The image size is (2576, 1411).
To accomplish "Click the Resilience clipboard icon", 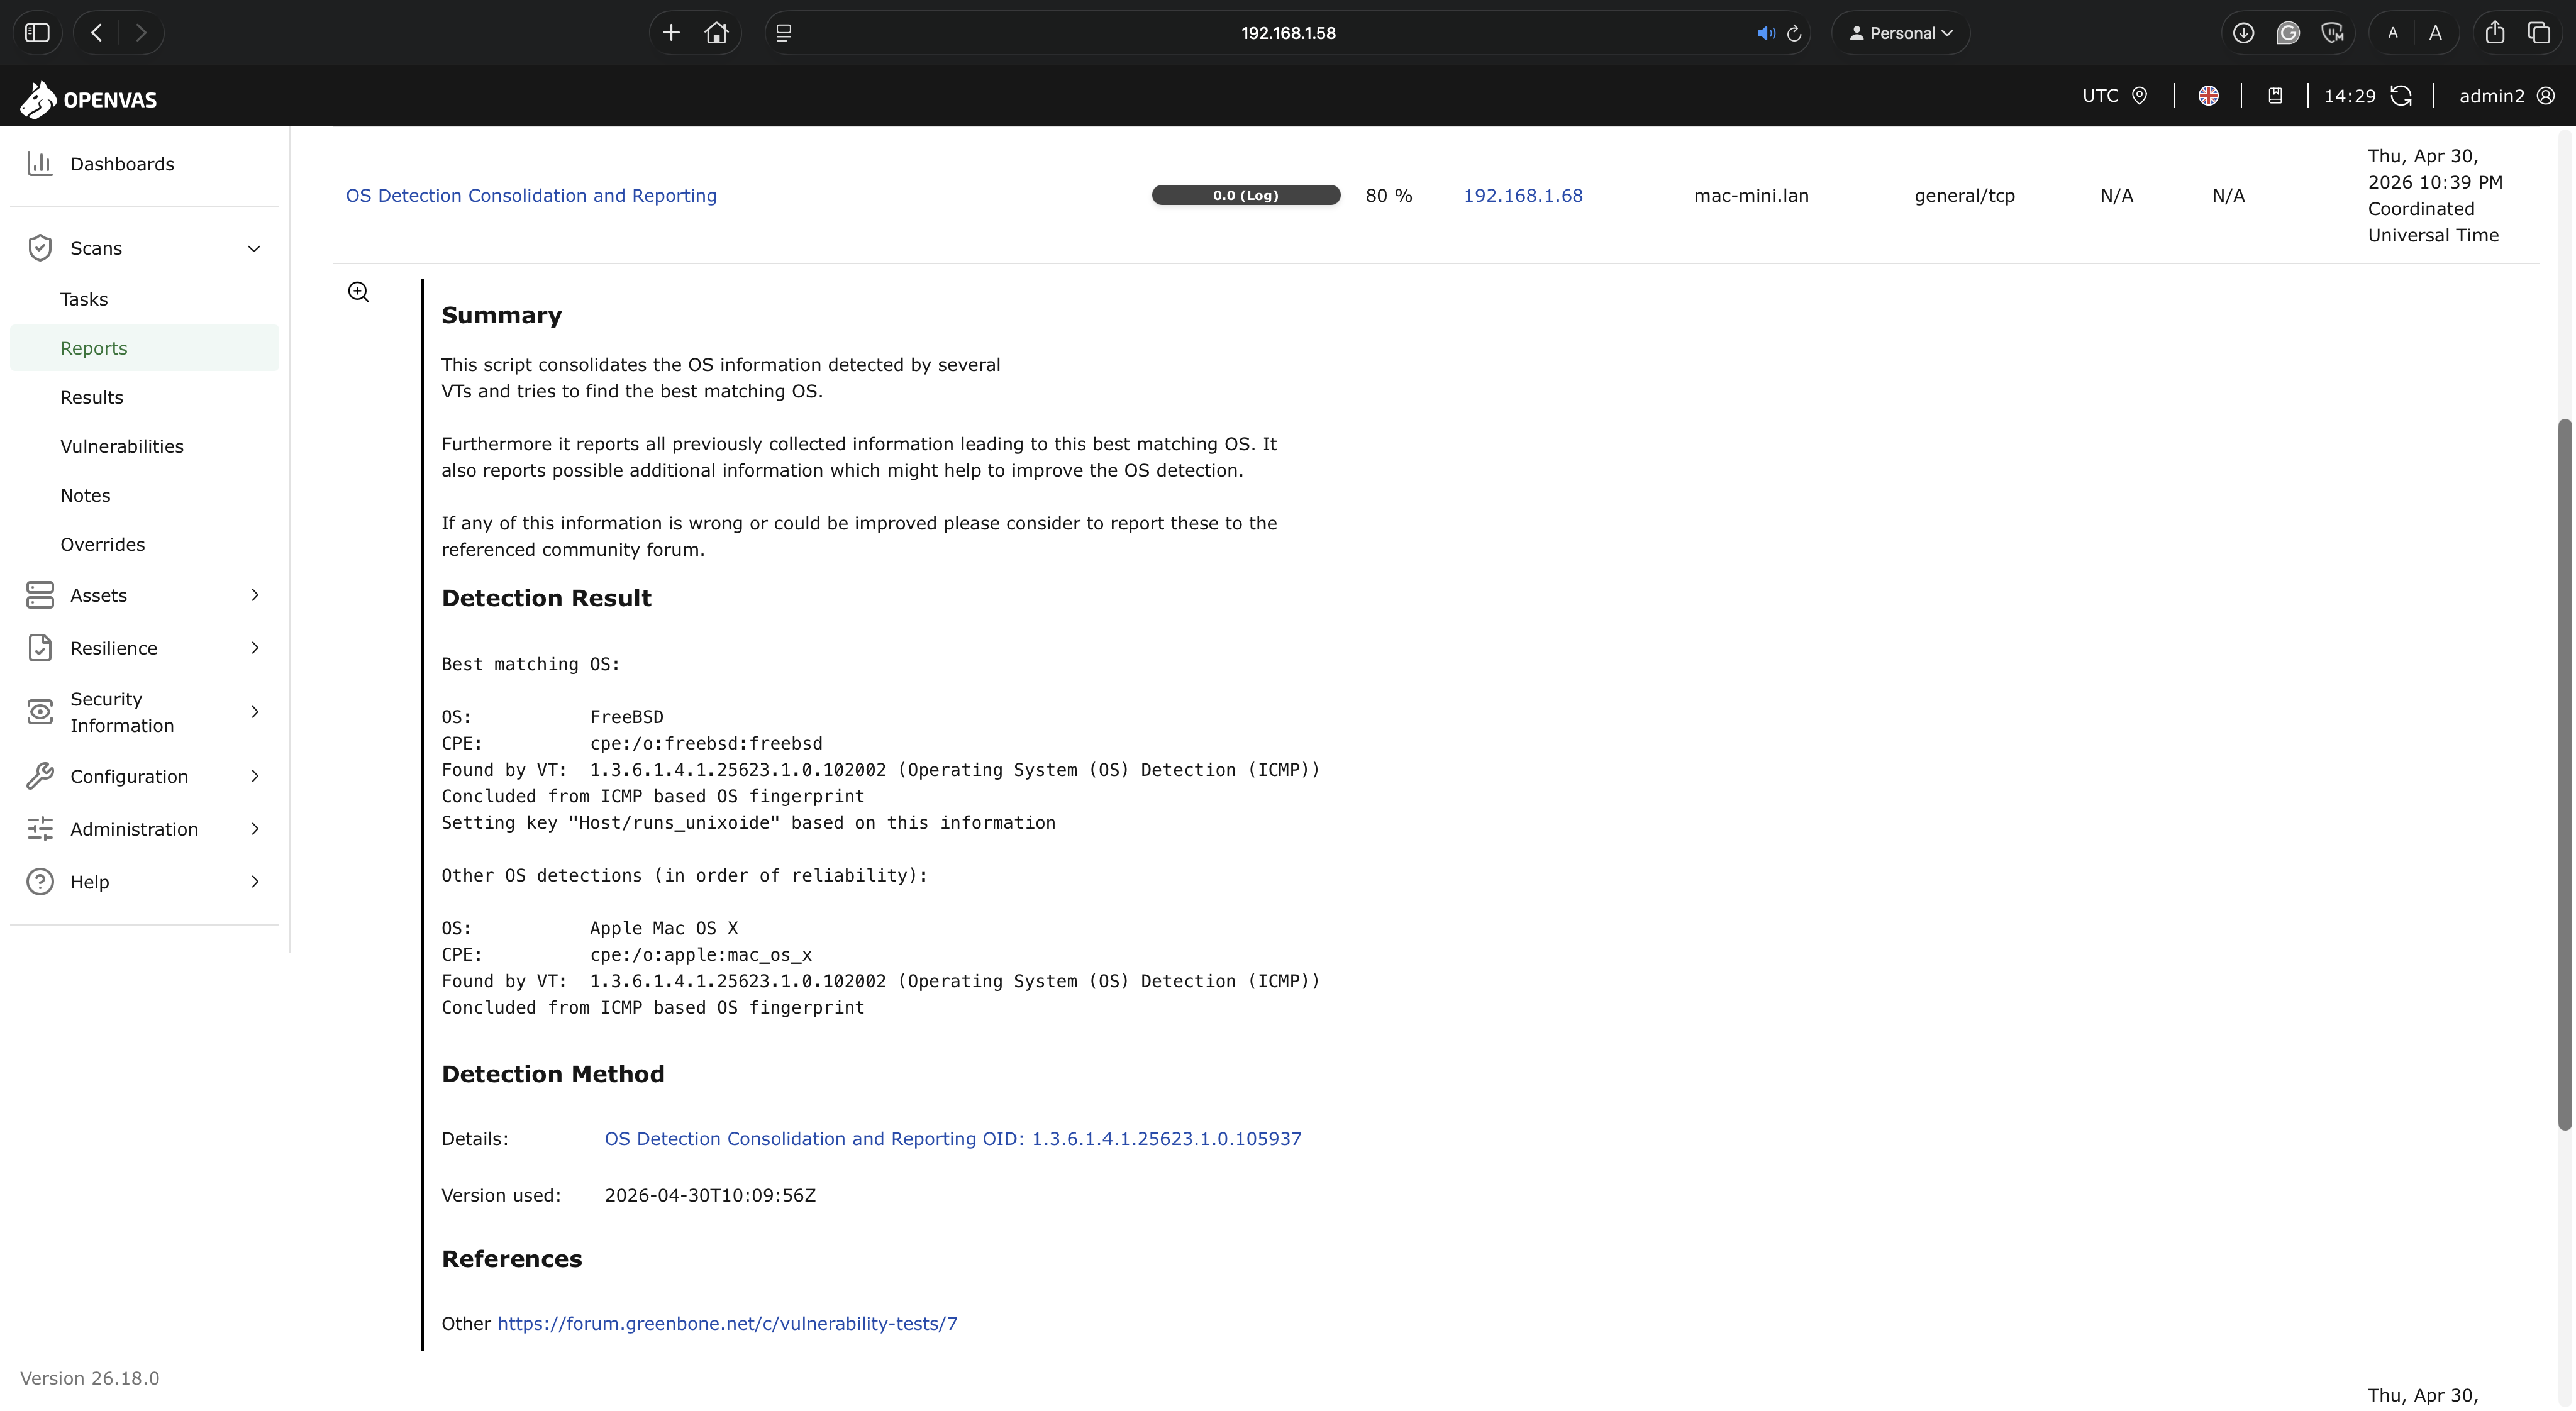I will 40,648.
